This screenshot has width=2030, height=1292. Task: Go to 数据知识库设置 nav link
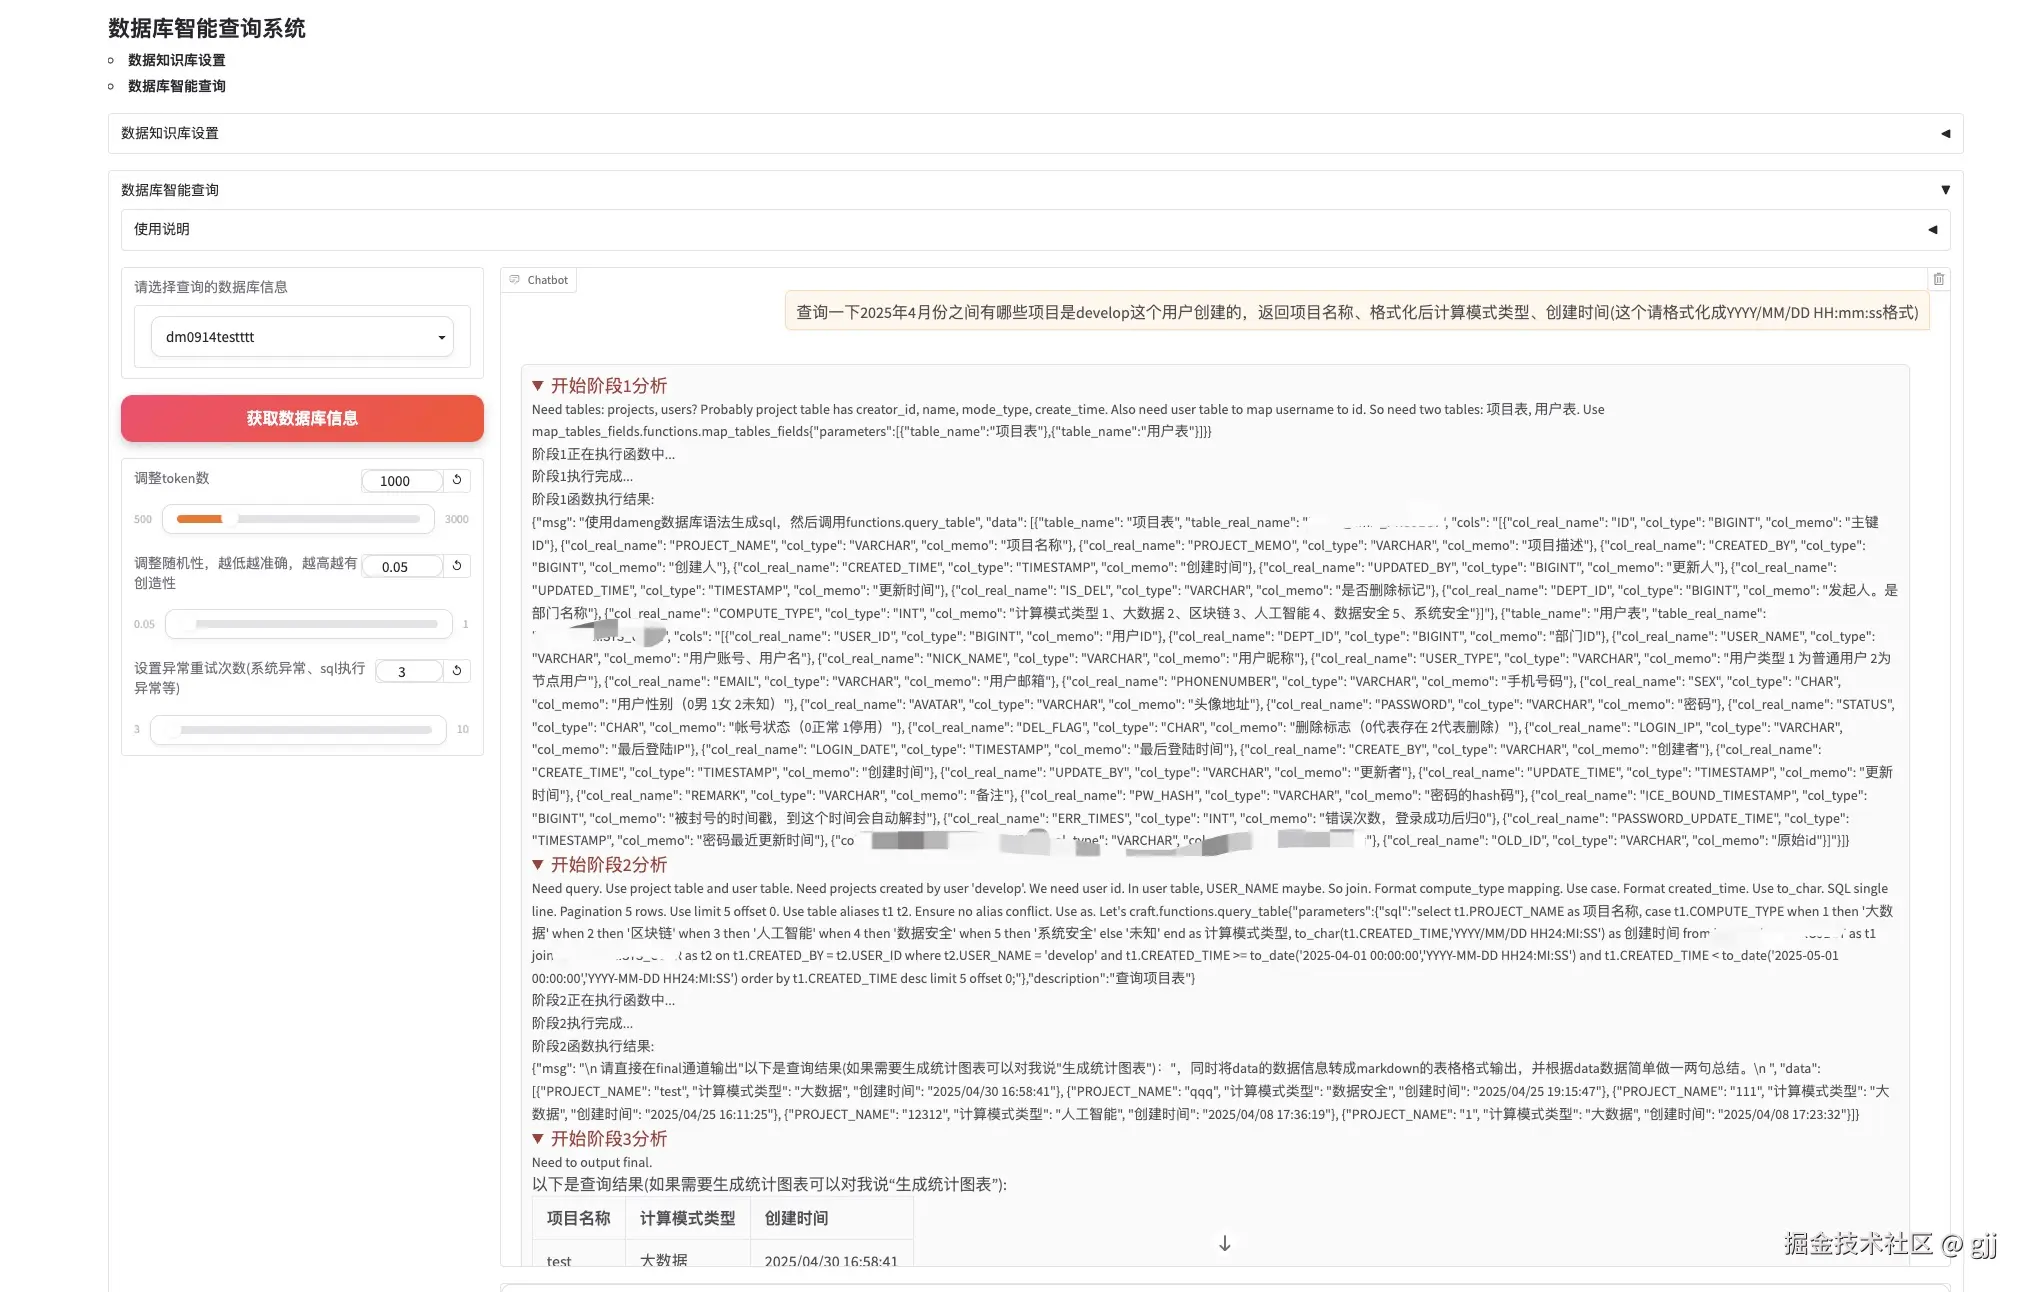point(176,60)
